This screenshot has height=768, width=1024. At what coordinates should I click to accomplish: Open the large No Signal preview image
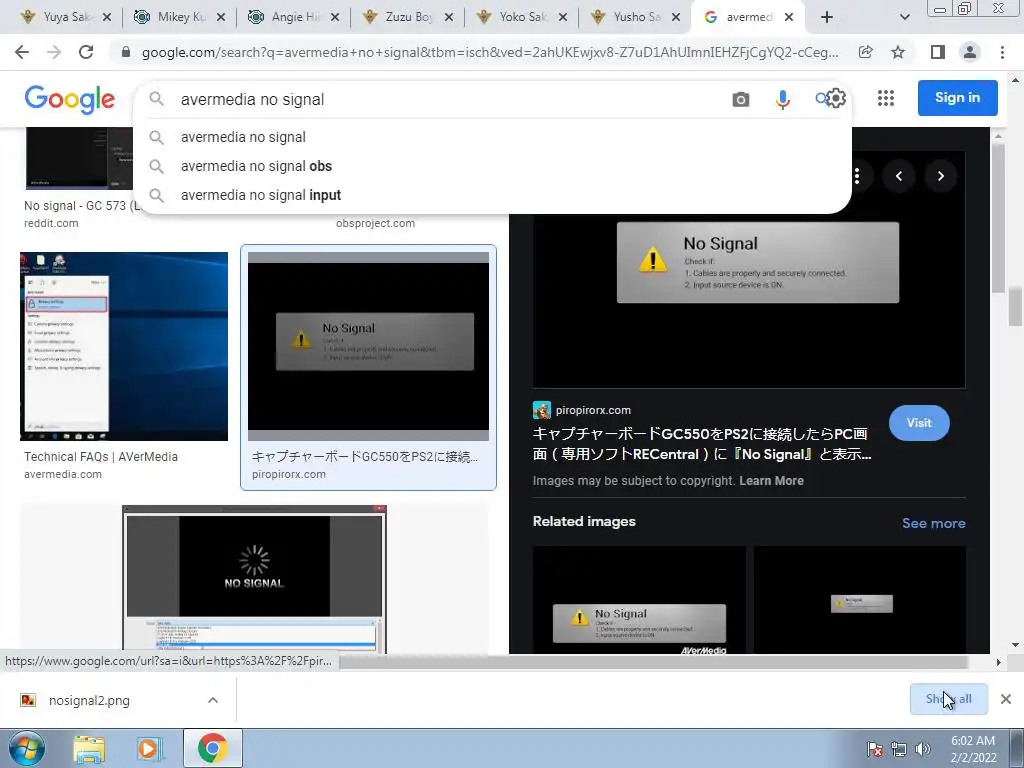pos(748,269)
